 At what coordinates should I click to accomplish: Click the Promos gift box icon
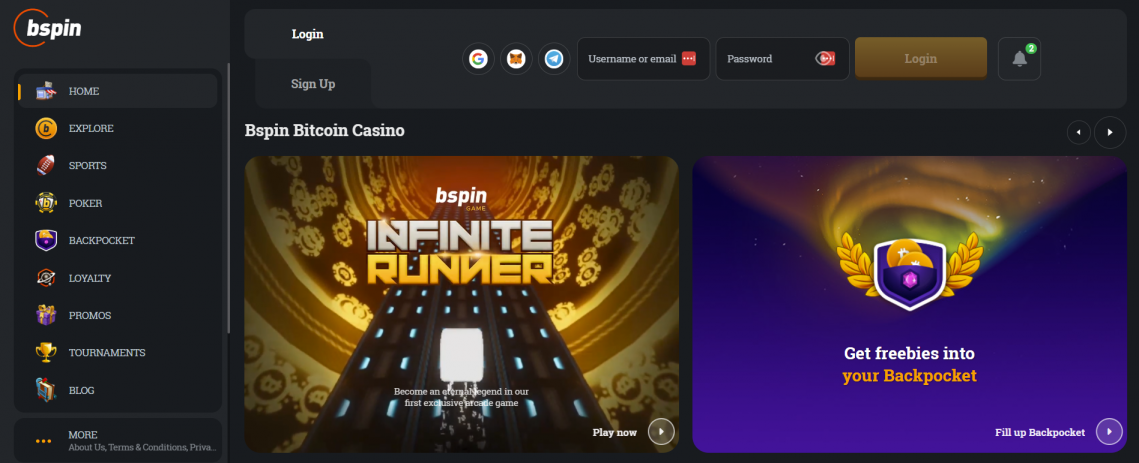[46, 315]
